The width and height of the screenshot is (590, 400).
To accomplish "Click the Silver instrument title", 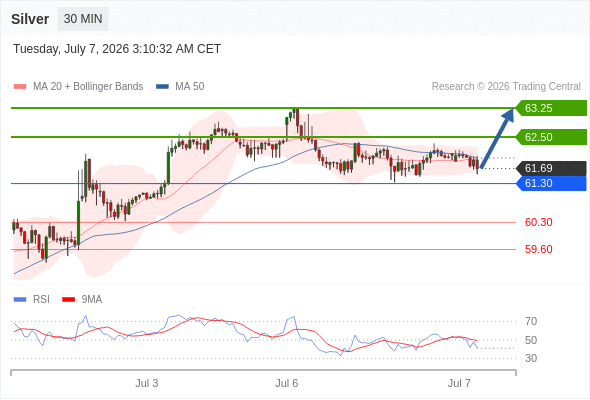I will [30, 19].
